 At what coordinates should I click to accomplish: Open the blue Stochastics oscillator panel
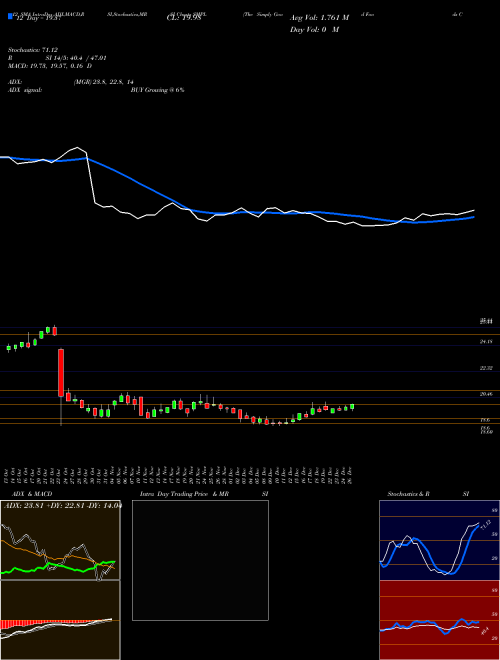[439, 540]
